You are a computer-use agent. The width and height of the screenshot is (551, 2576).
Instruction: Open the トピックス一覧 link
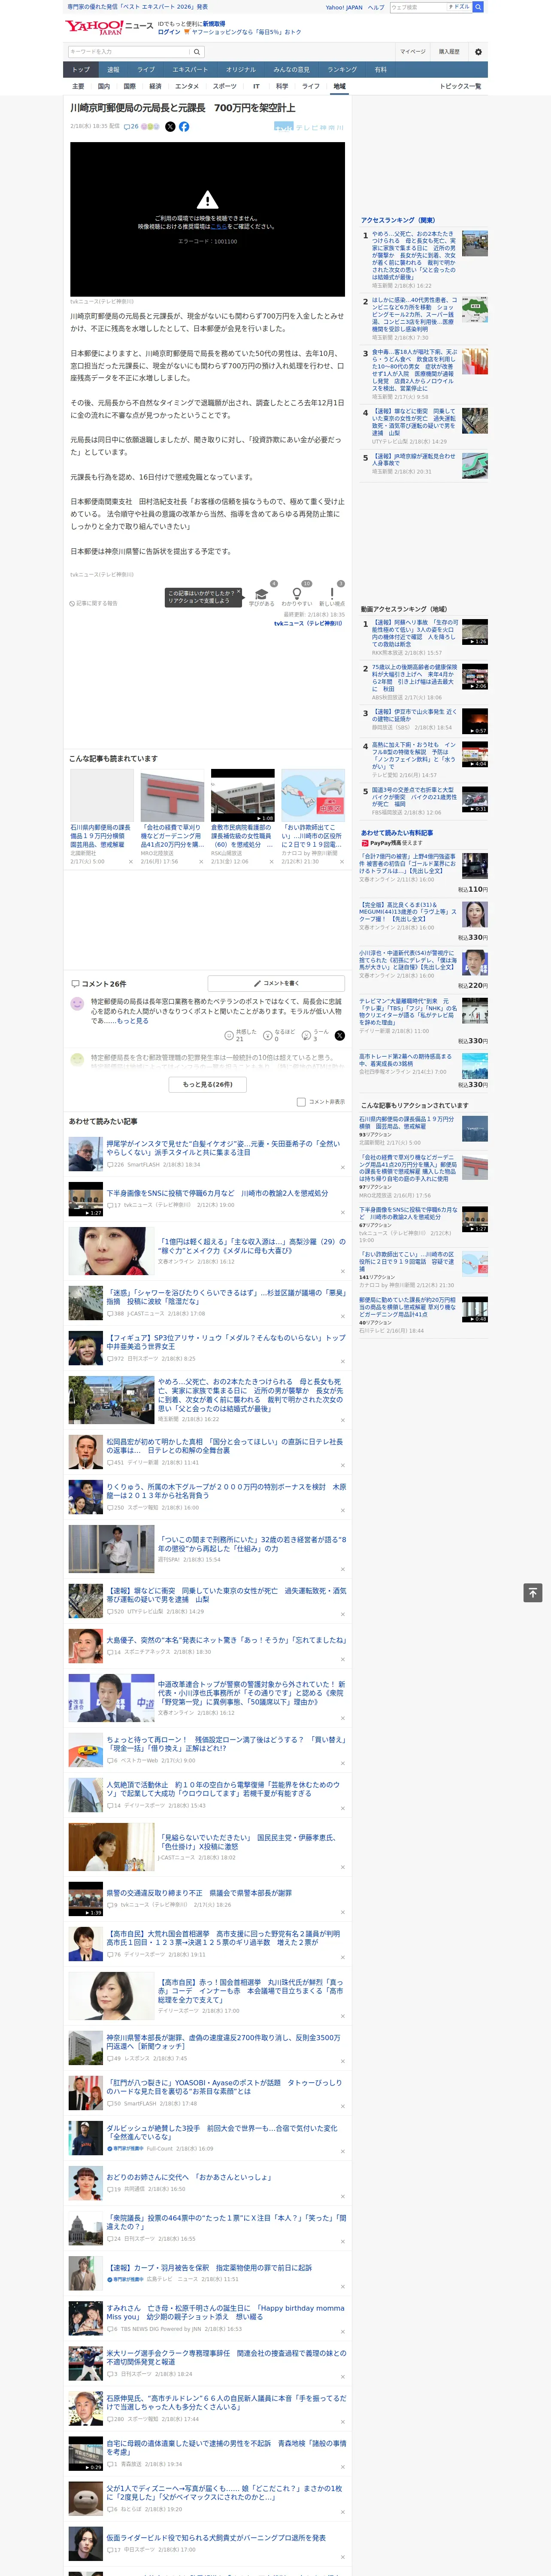pos(460,86)
